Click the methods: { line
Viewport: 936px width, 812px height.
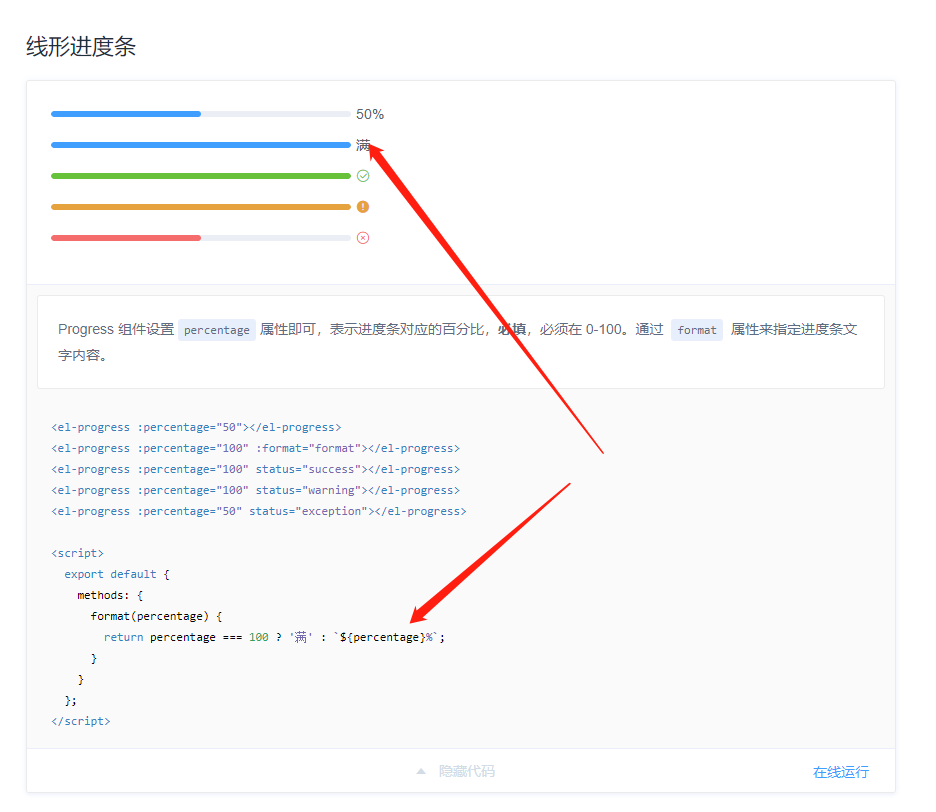(x=110, y=595)
